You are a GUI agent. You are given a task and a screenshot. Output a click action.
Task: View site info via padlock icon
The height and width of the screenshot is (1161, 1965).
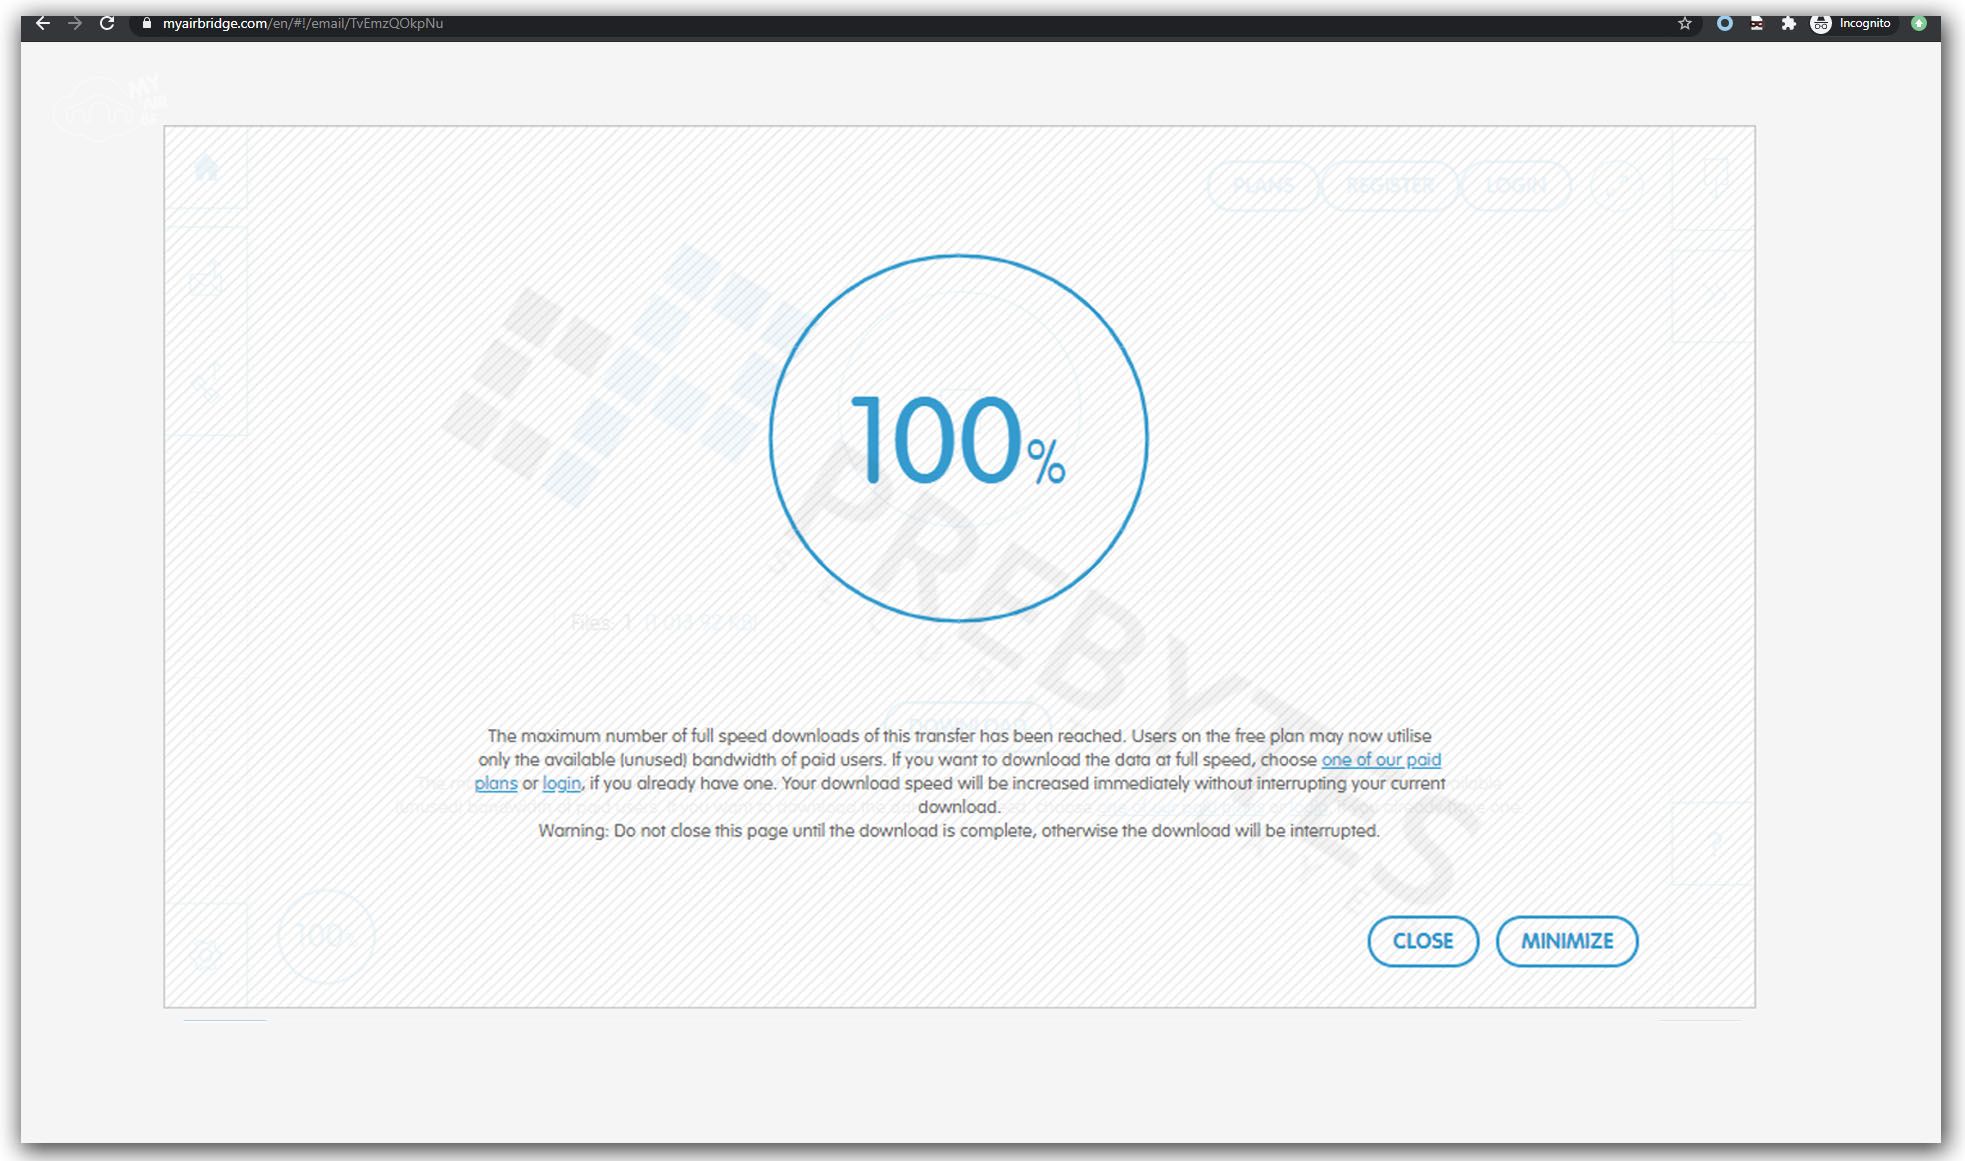pos(147,23)
